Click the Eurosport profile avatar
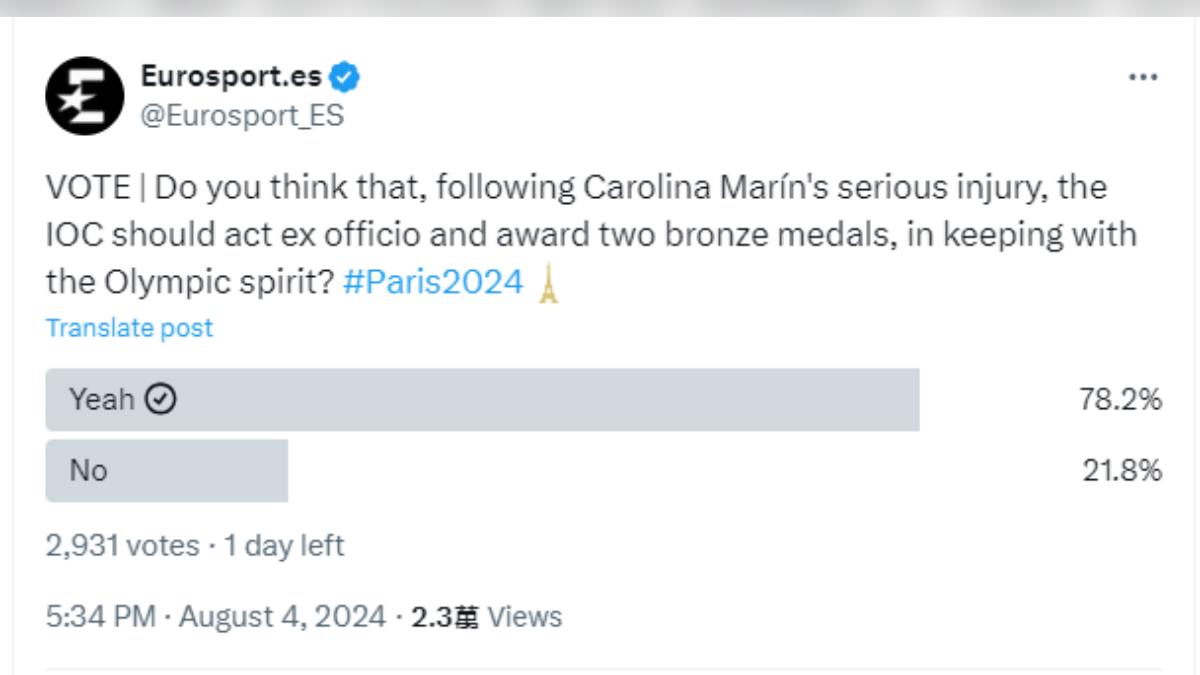Screen dimensions: 1200x675 point(85,96)
